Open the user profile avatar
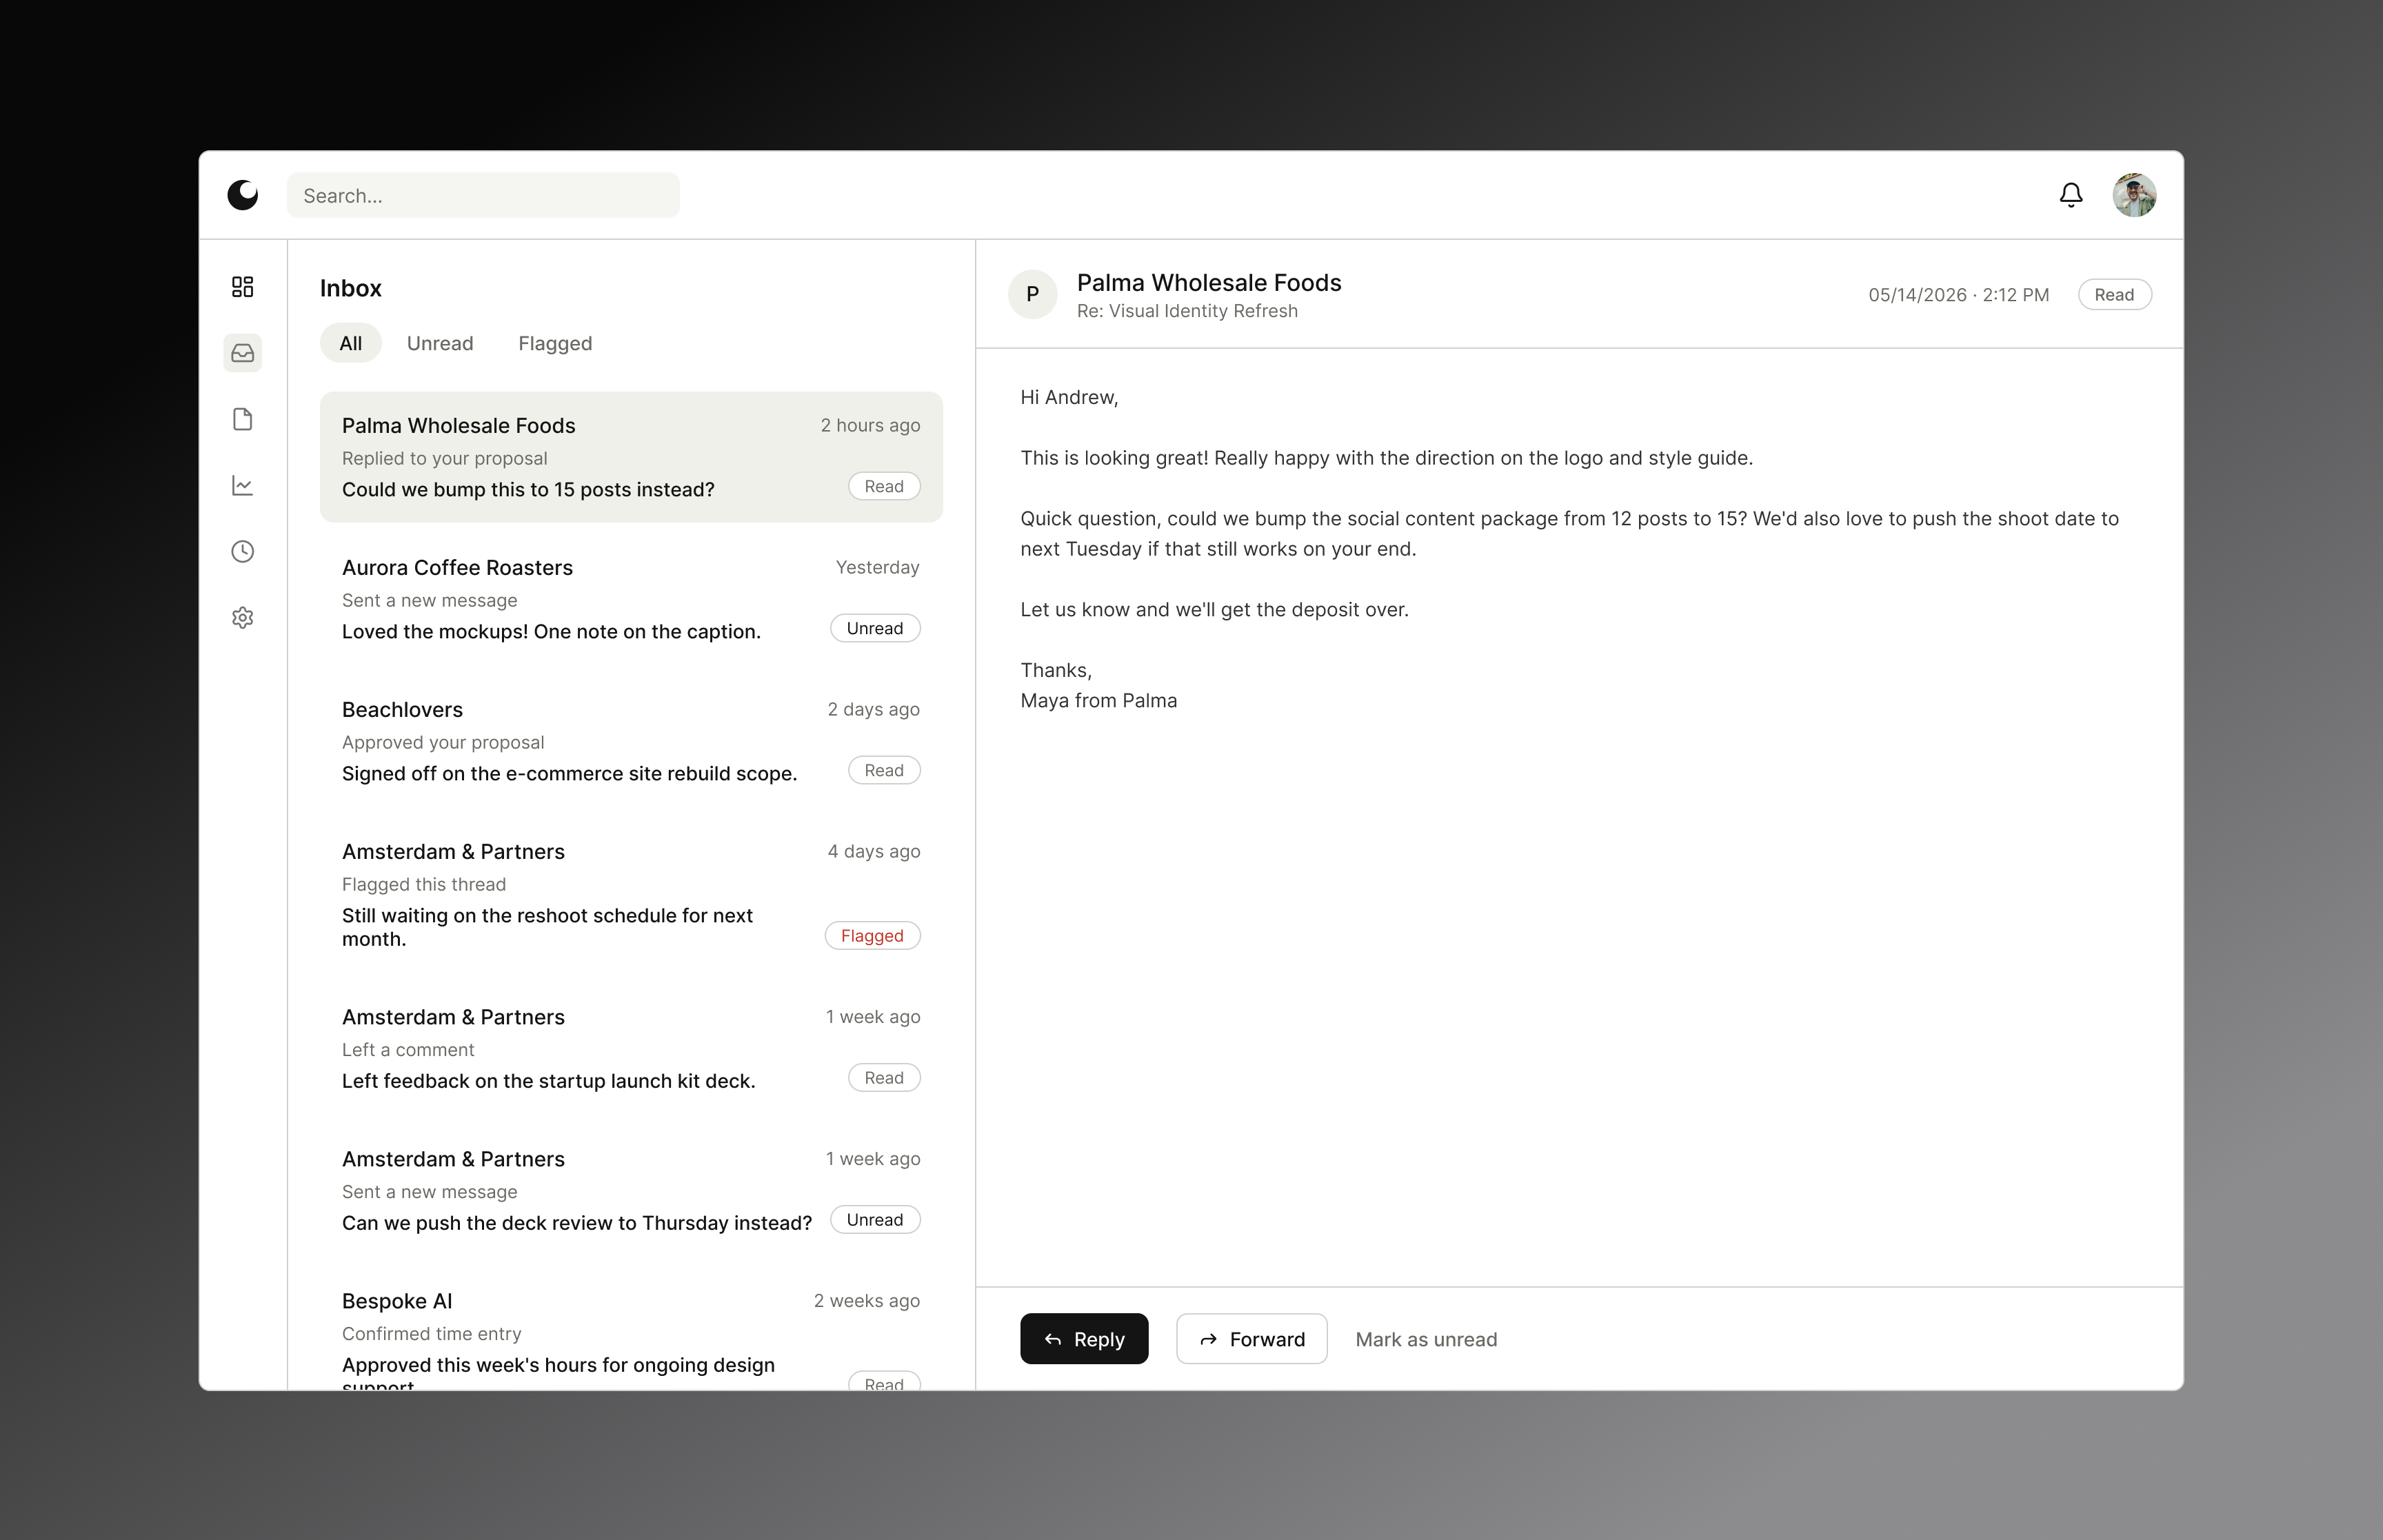Image resolution: width=2383 pixels, height=1540 pixels. (x=2134, y=195)
